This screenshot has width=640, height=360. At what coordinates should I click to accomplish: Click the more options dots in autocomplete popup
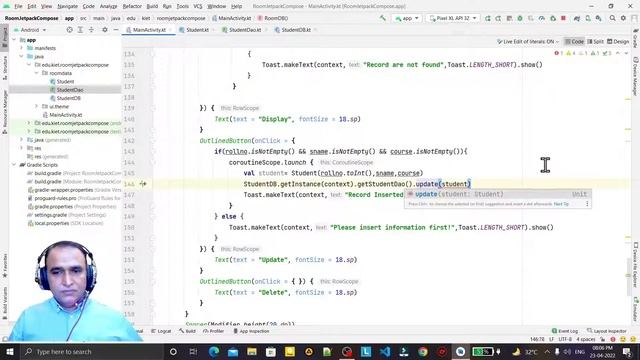tap(587, 204)
